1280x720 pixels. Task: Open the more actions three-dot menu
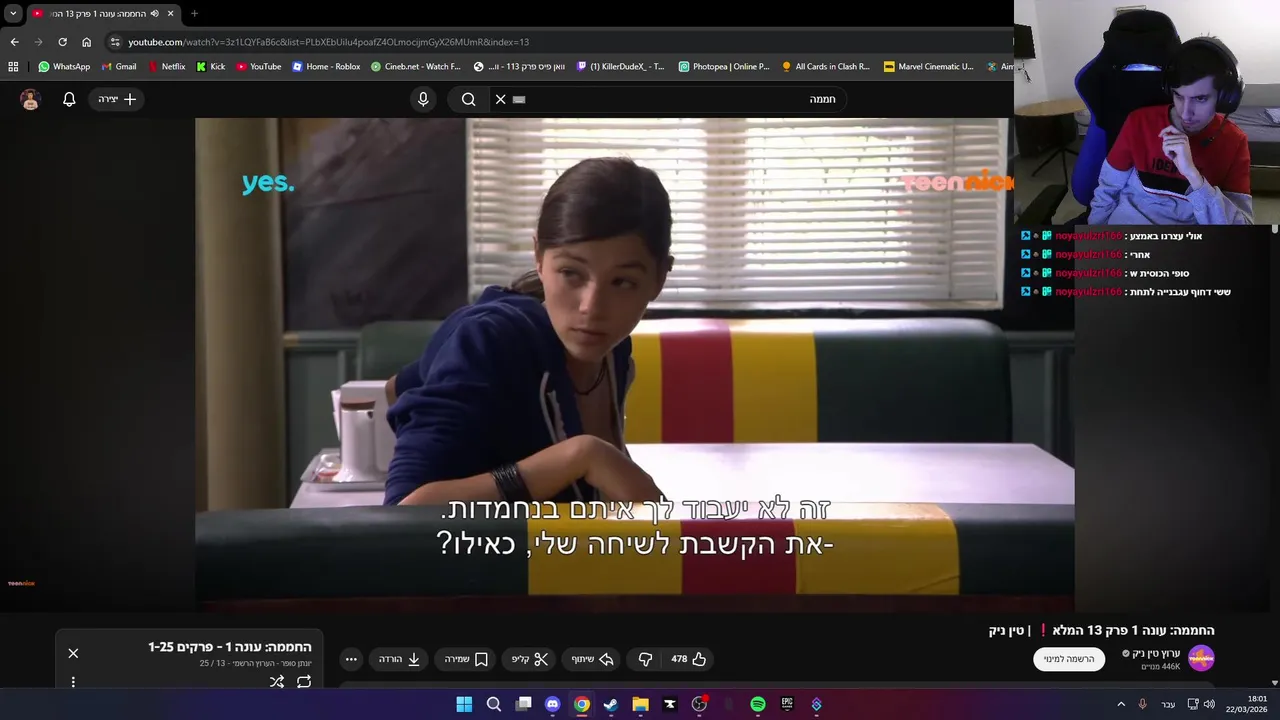click(351, 659)
